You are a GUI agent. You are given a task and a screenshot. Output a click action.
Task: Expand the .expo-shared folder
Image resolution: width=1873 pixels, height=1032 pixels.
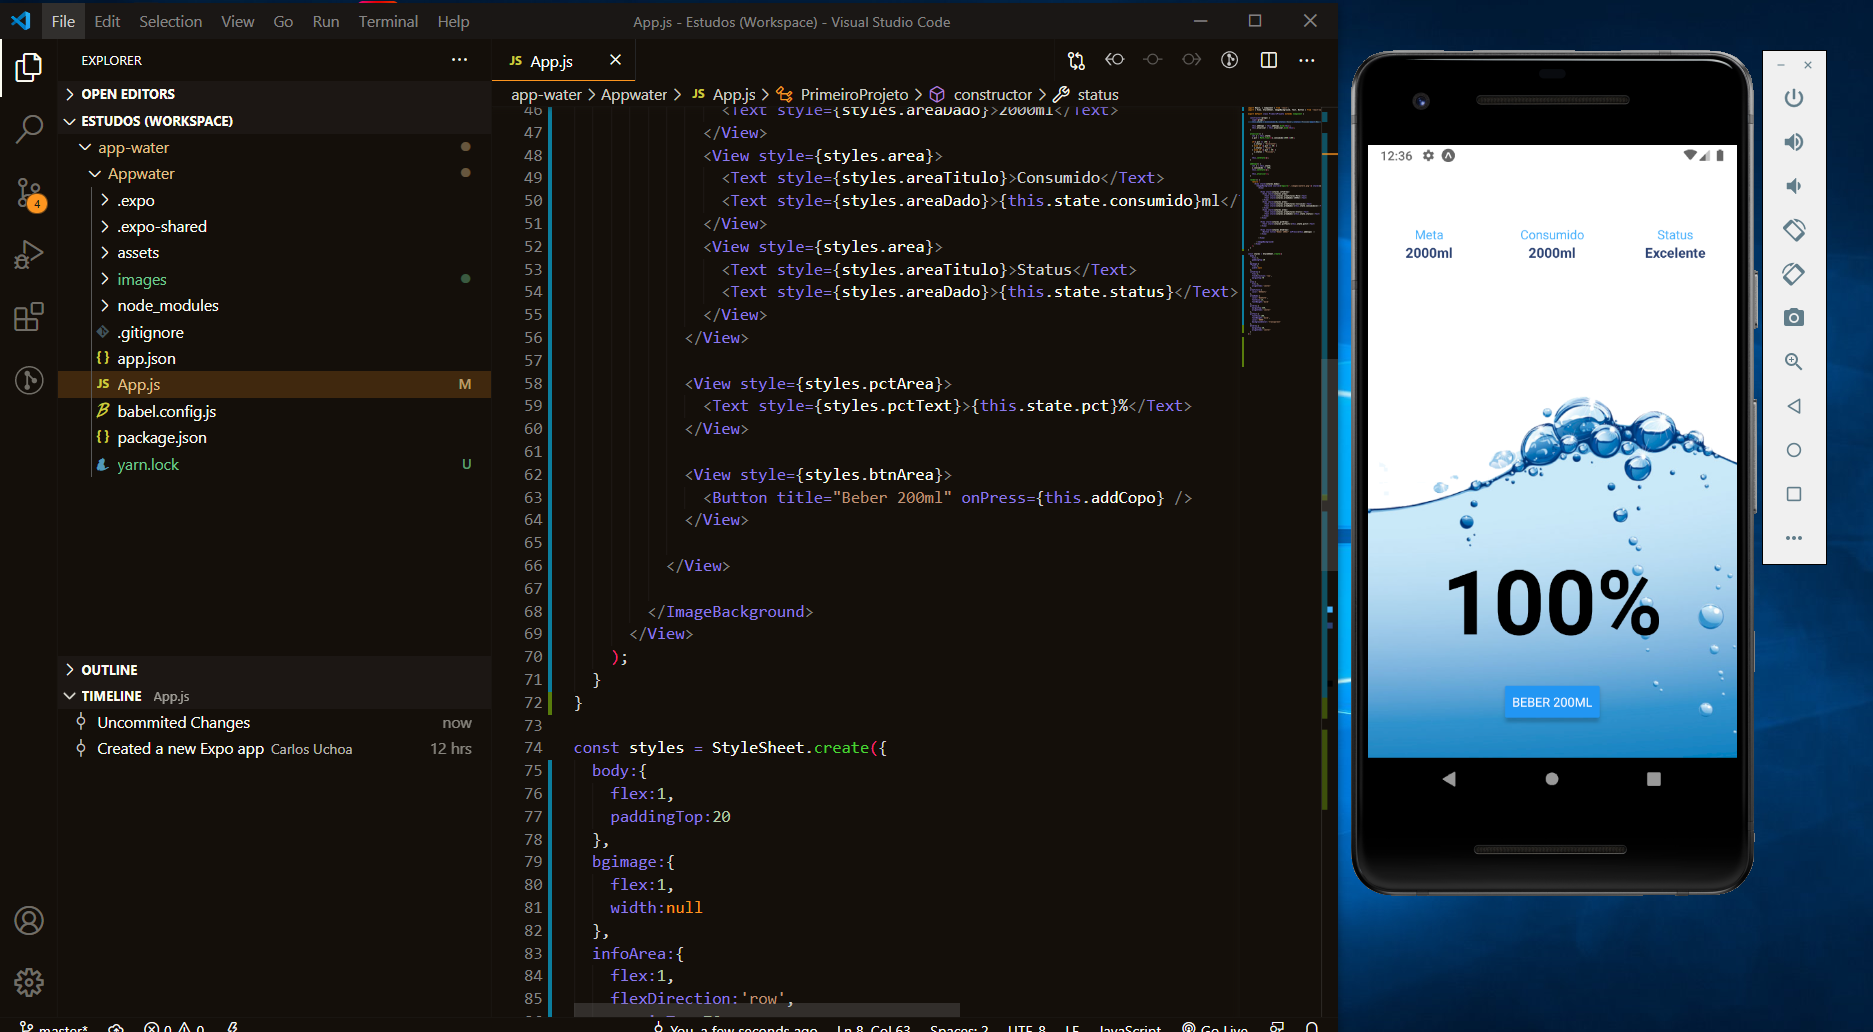click(x=275, y=227)
